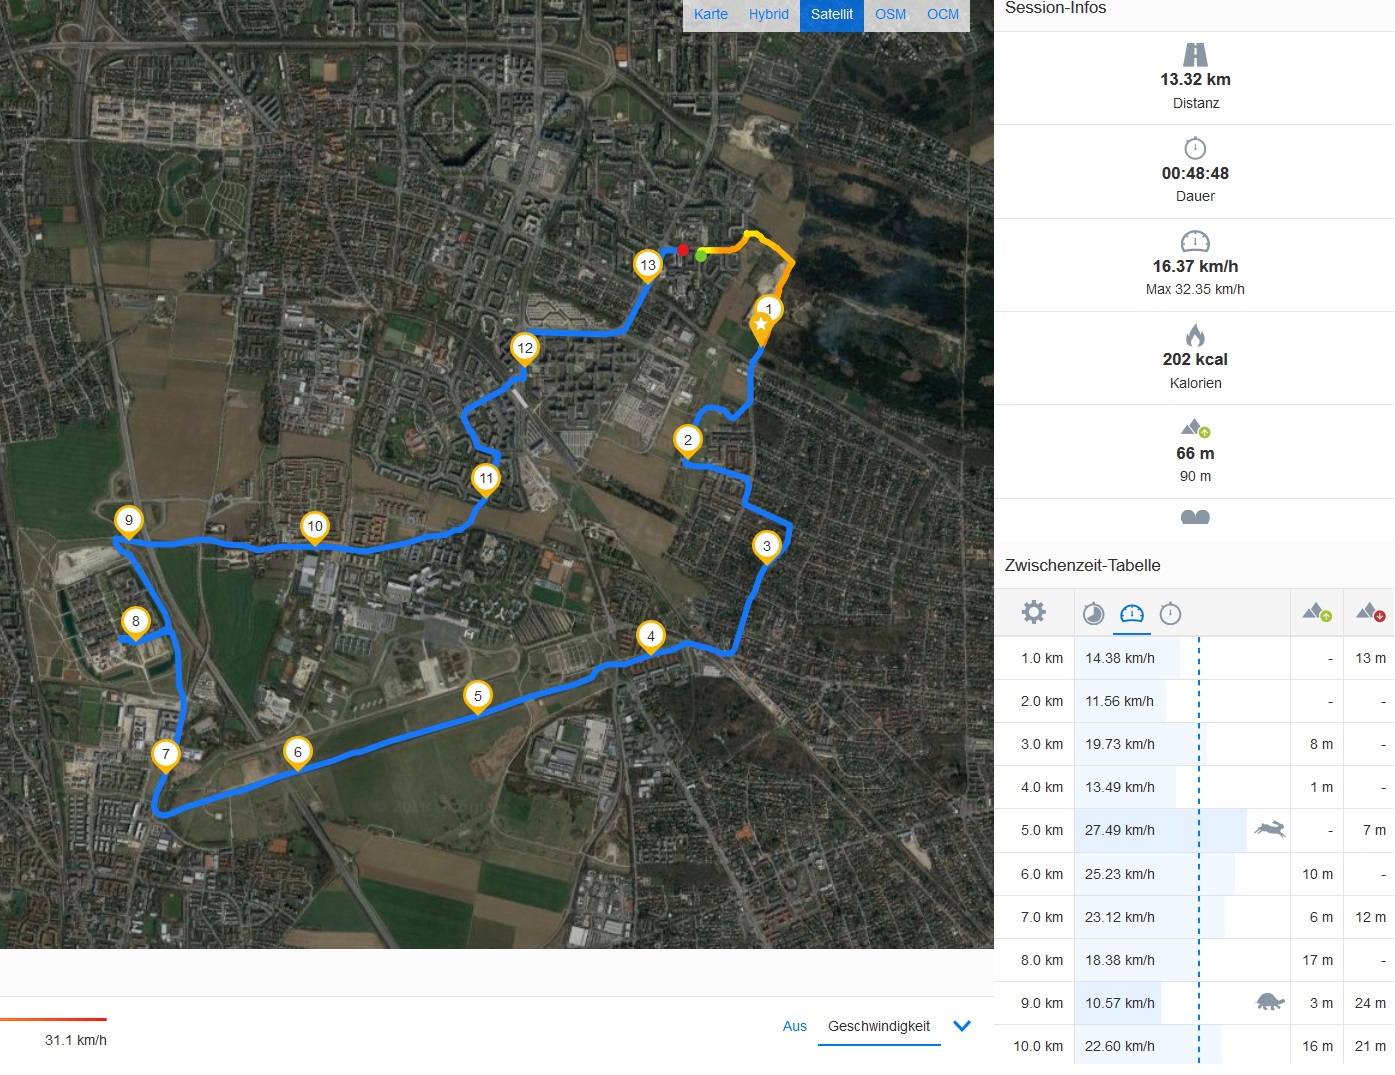Screen dimensions: 1395x1075
Task: Open the split table settings gear
Action: coord(1033,612)
